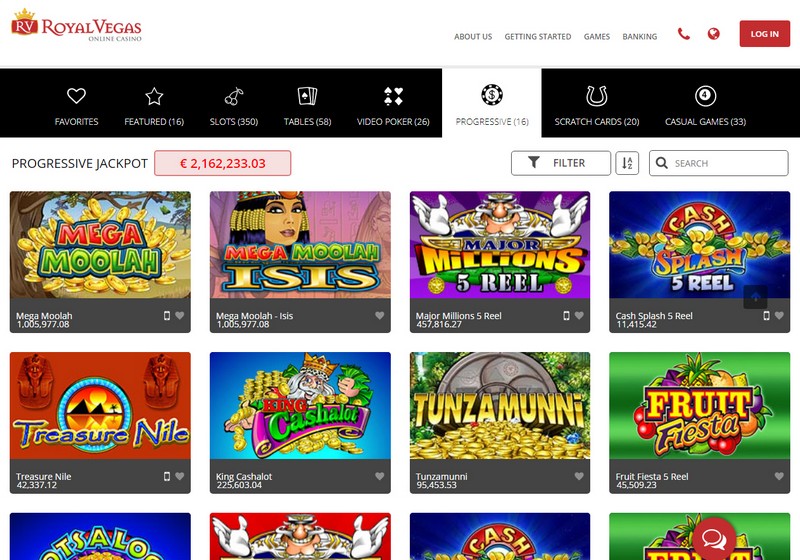Click the progressive jackpot amount € 2,162,233.03
The width and height of the screenshot is (800, 560).
tap(222, 163)
